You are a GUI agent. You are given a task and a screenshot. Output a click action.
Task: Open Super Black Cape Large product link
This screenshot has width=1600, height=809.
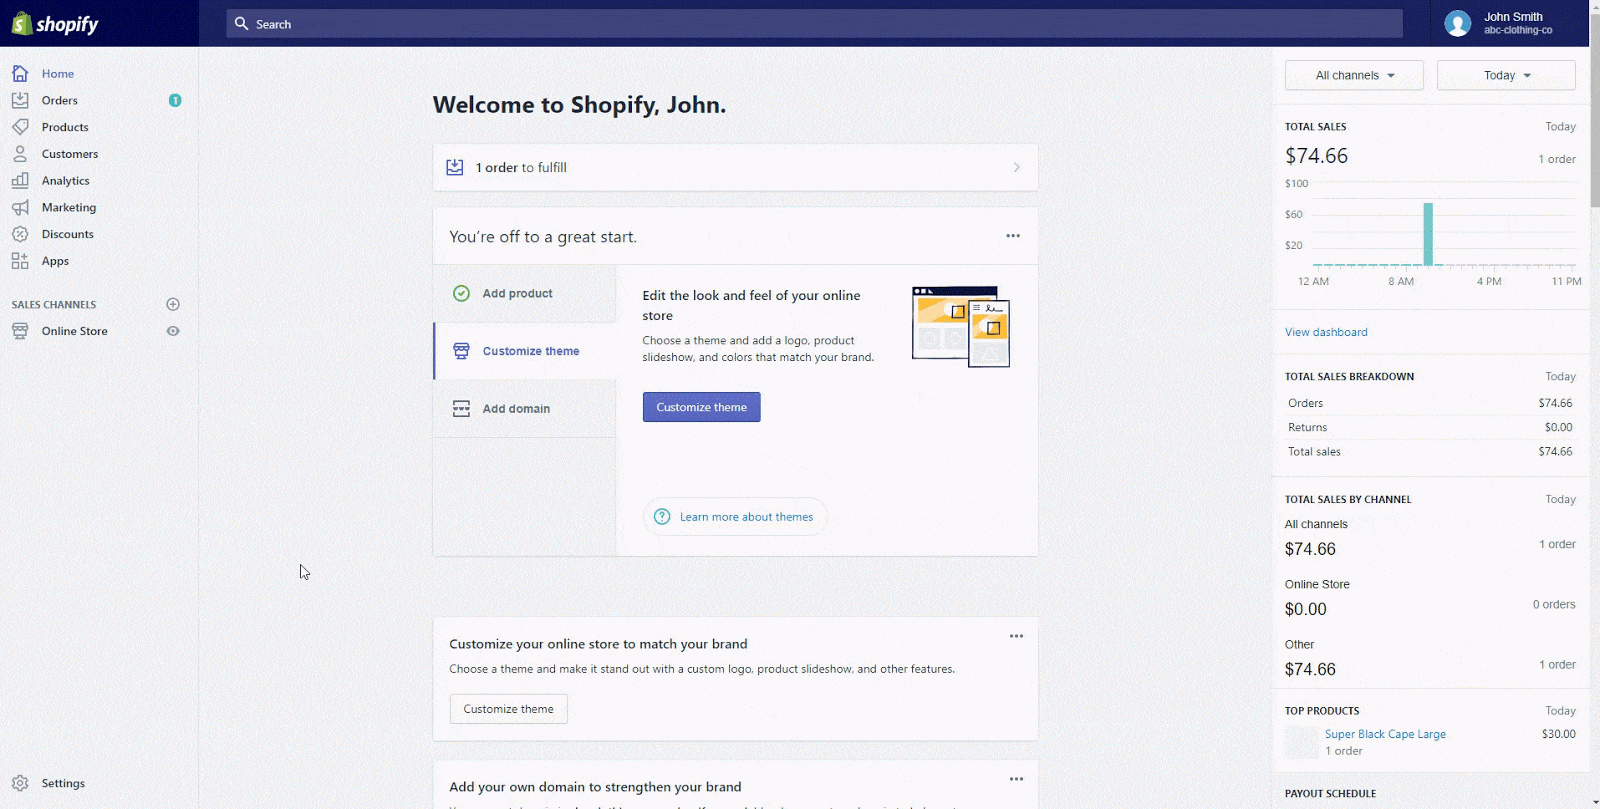point(1385,734)
